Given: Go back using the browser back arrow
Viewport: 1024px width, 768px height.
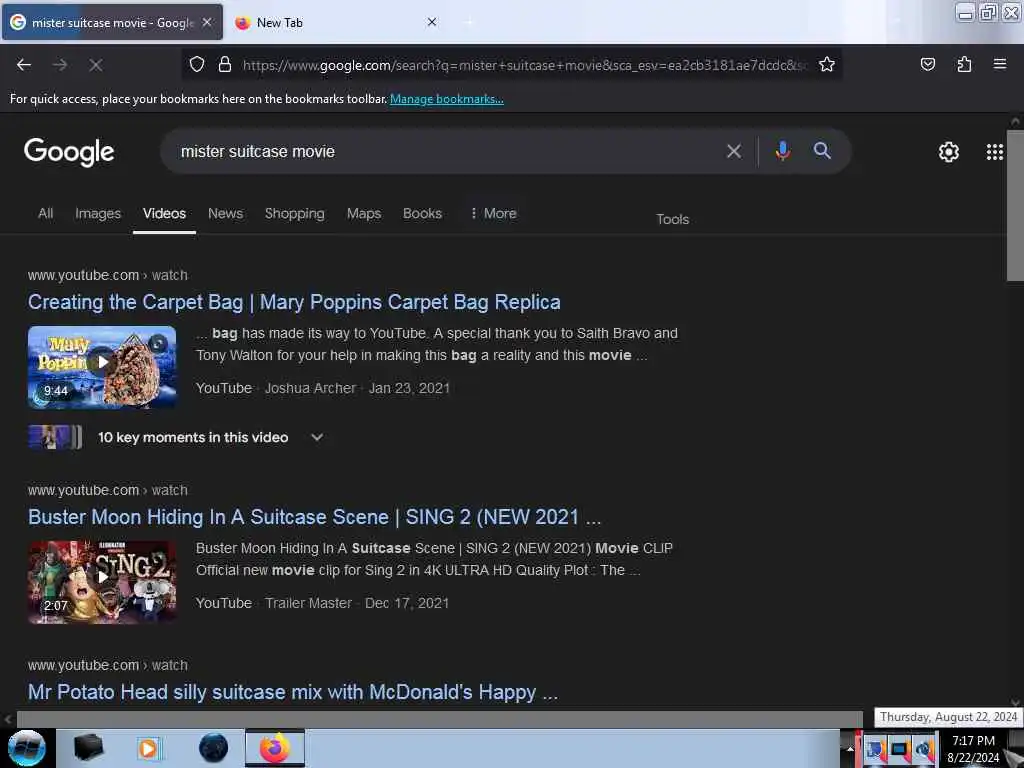Looking at the screenshot, I should 24,65.
